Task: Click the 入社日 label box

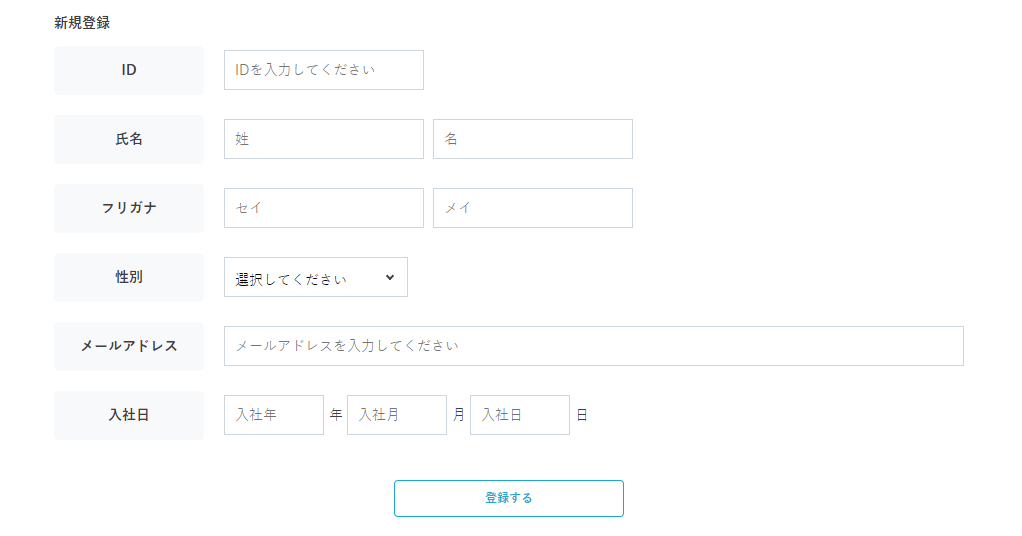Action: 129,416
